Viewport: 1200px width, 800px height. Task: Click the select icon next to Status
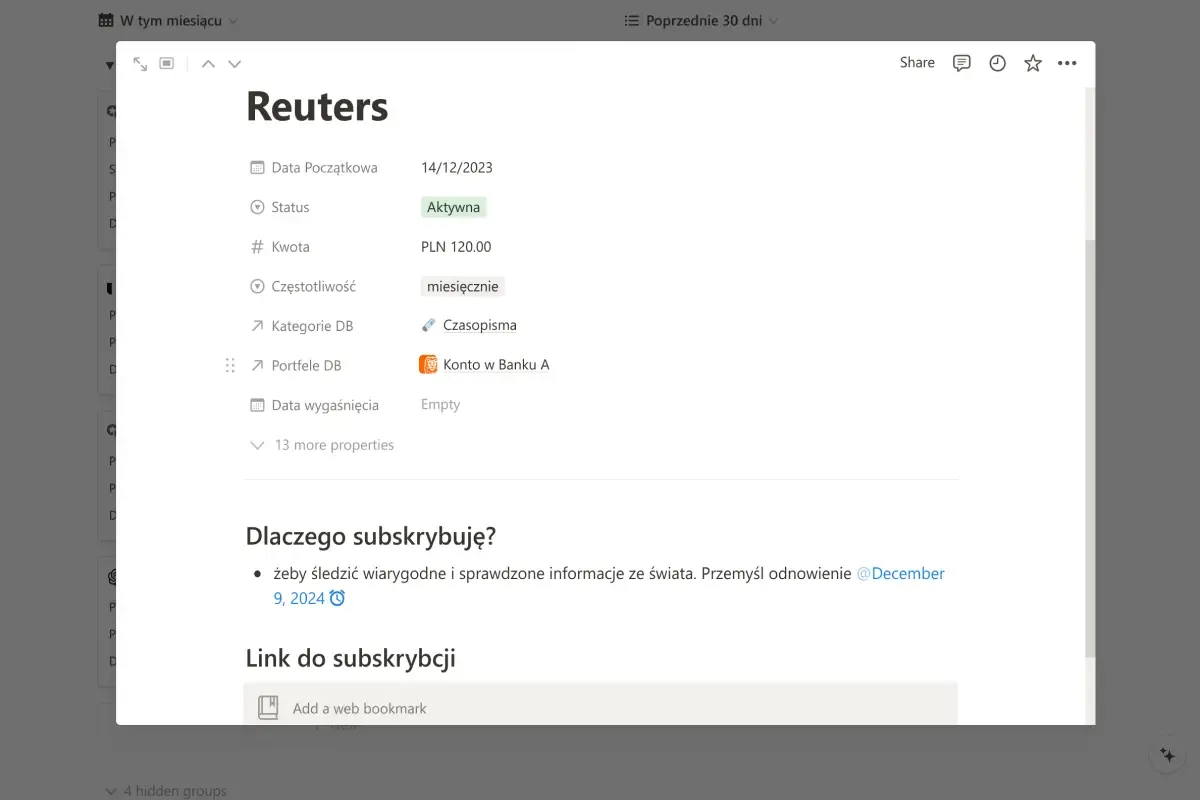tap(257, 207)
